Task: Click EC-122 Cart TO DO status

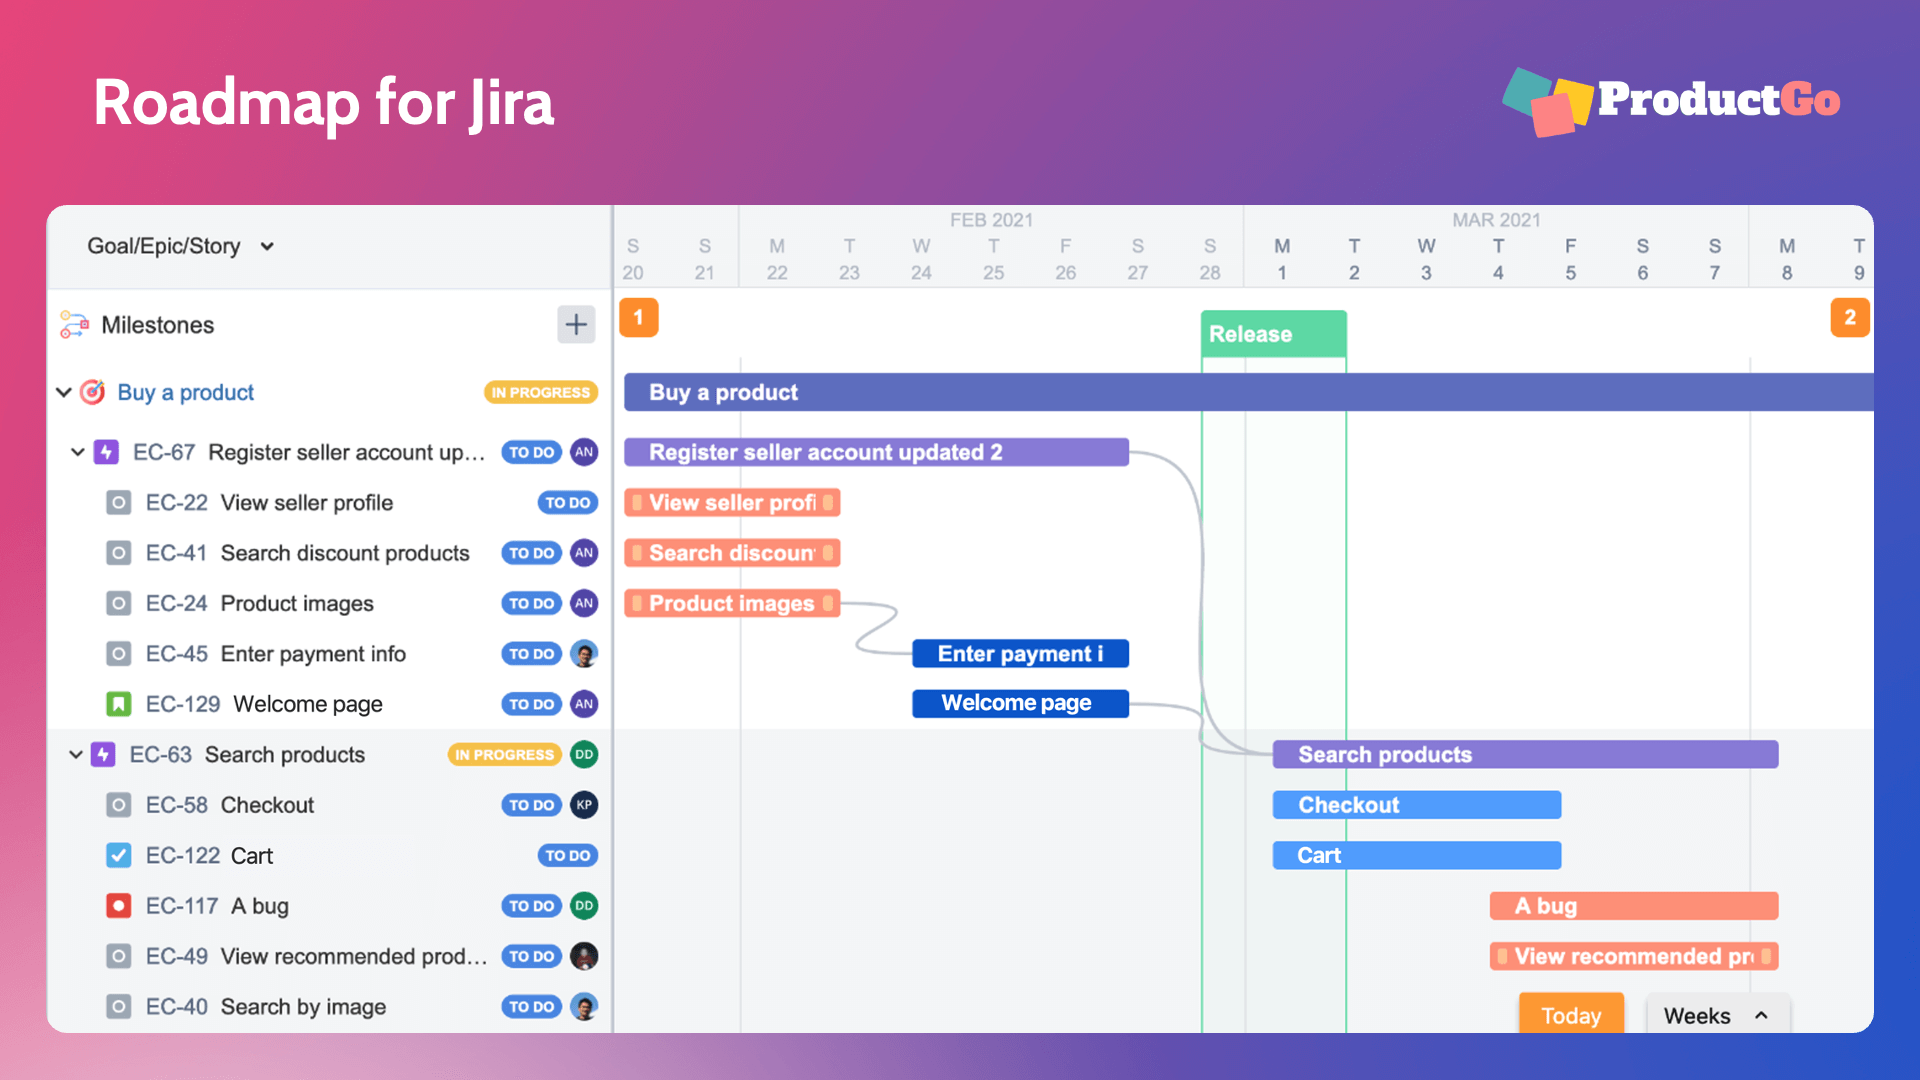Action: [x=568, y=855]
